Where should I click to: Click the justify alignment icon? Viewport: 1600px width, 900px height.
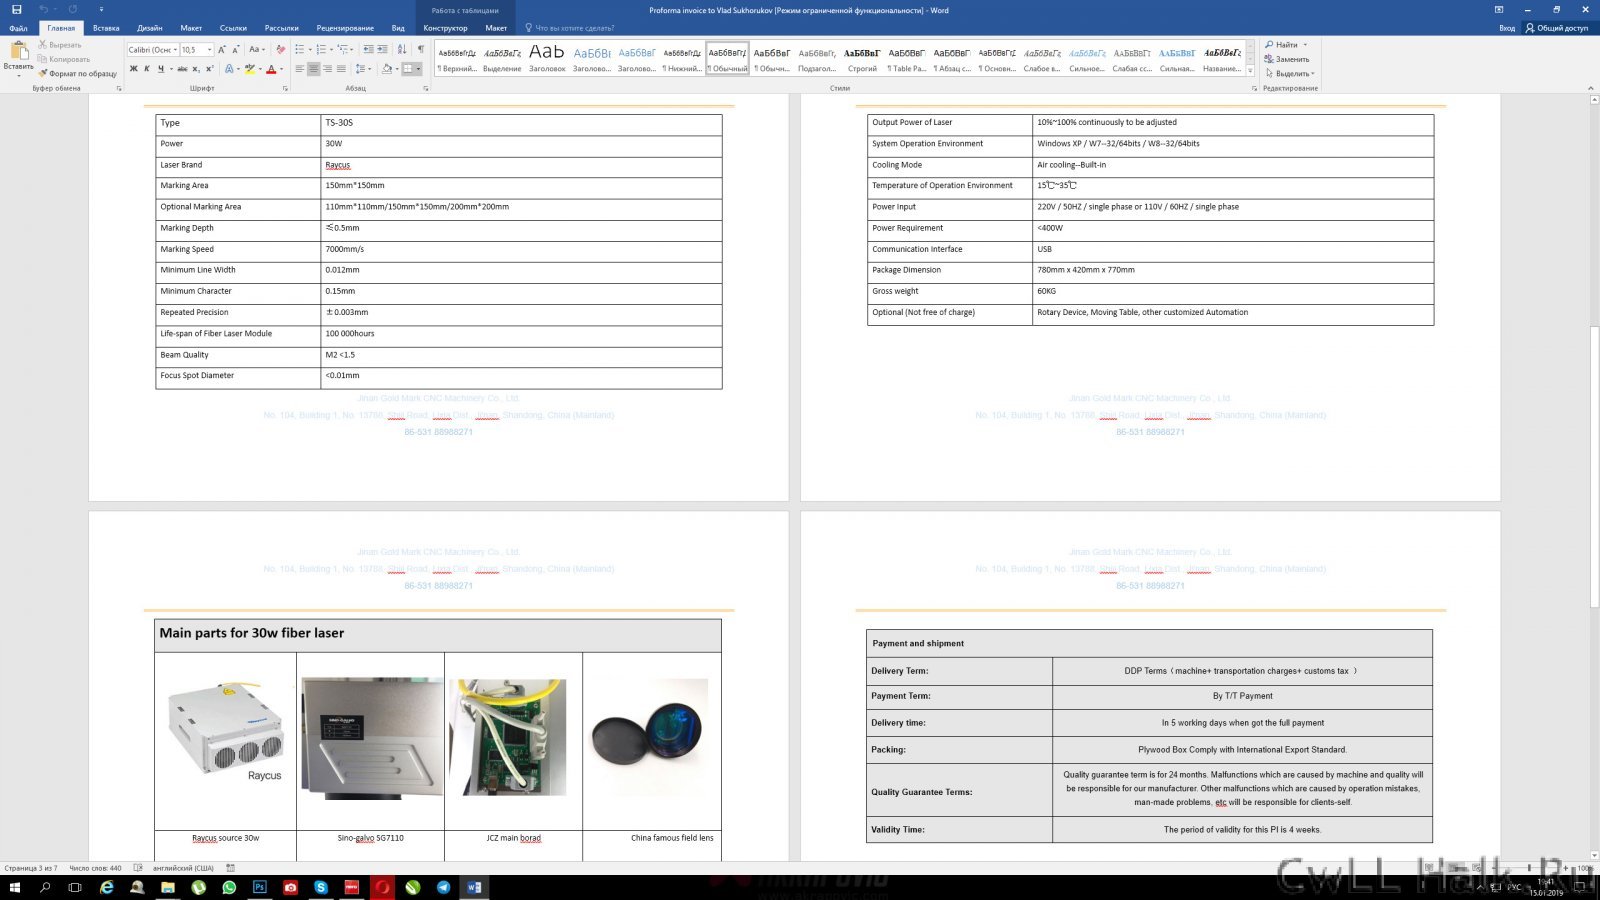[341, 69]
